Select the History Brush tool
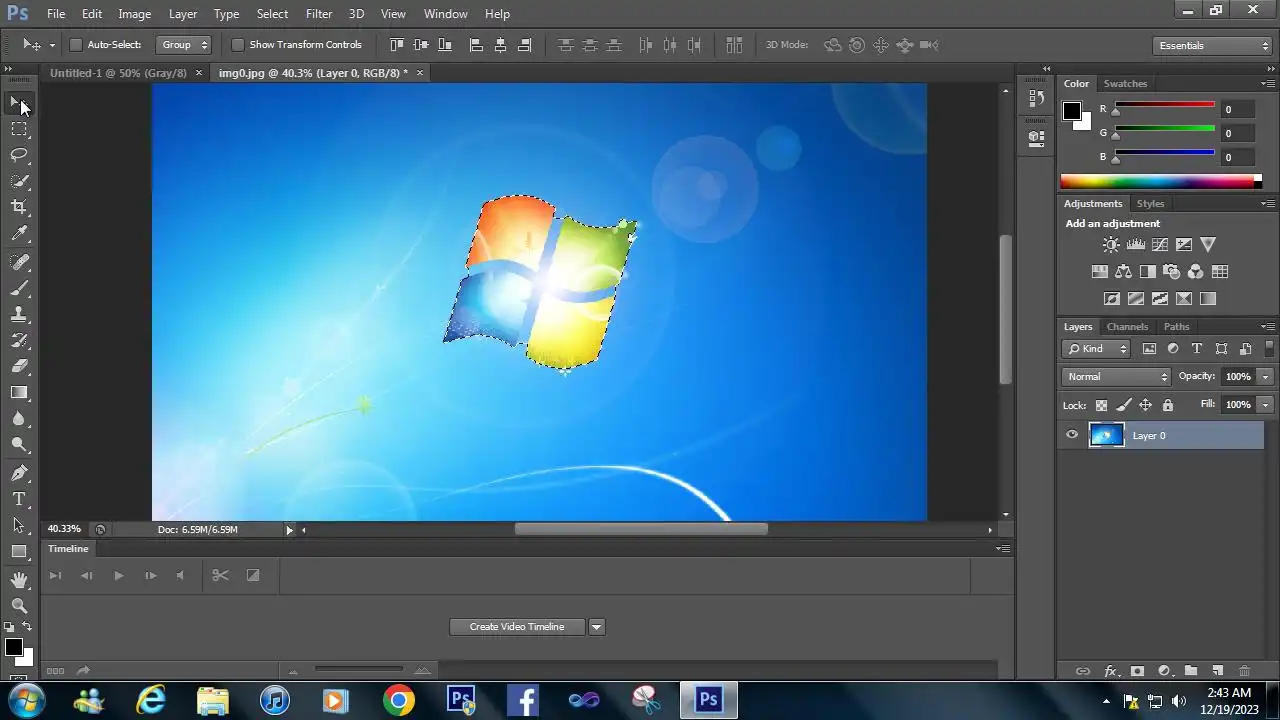1280x720 pixels. [19, 340]
